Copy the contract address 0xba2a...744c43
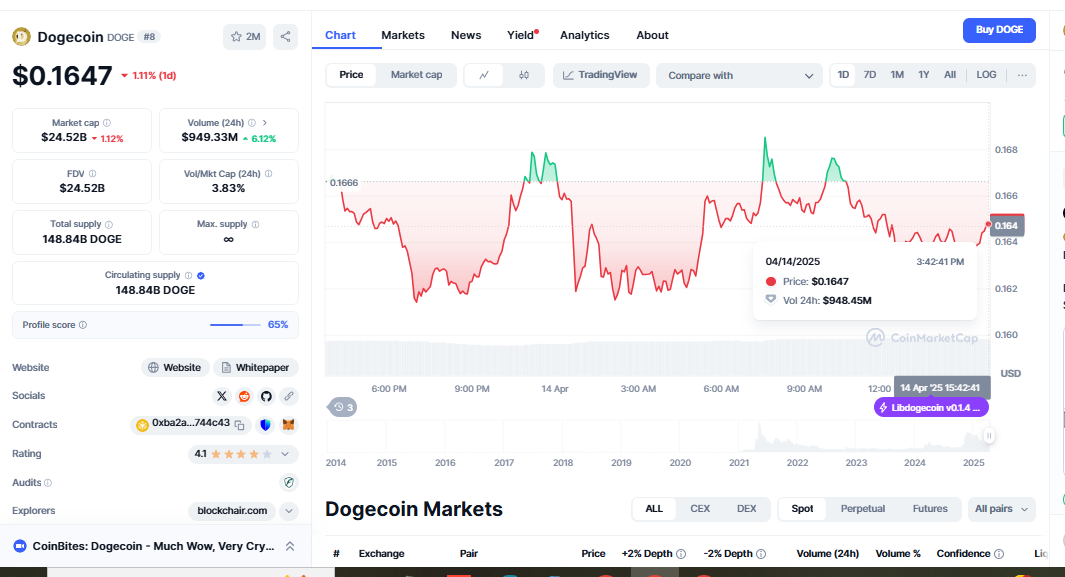The height and width of the screenshot is (577, 1065). tap(240, 425)
